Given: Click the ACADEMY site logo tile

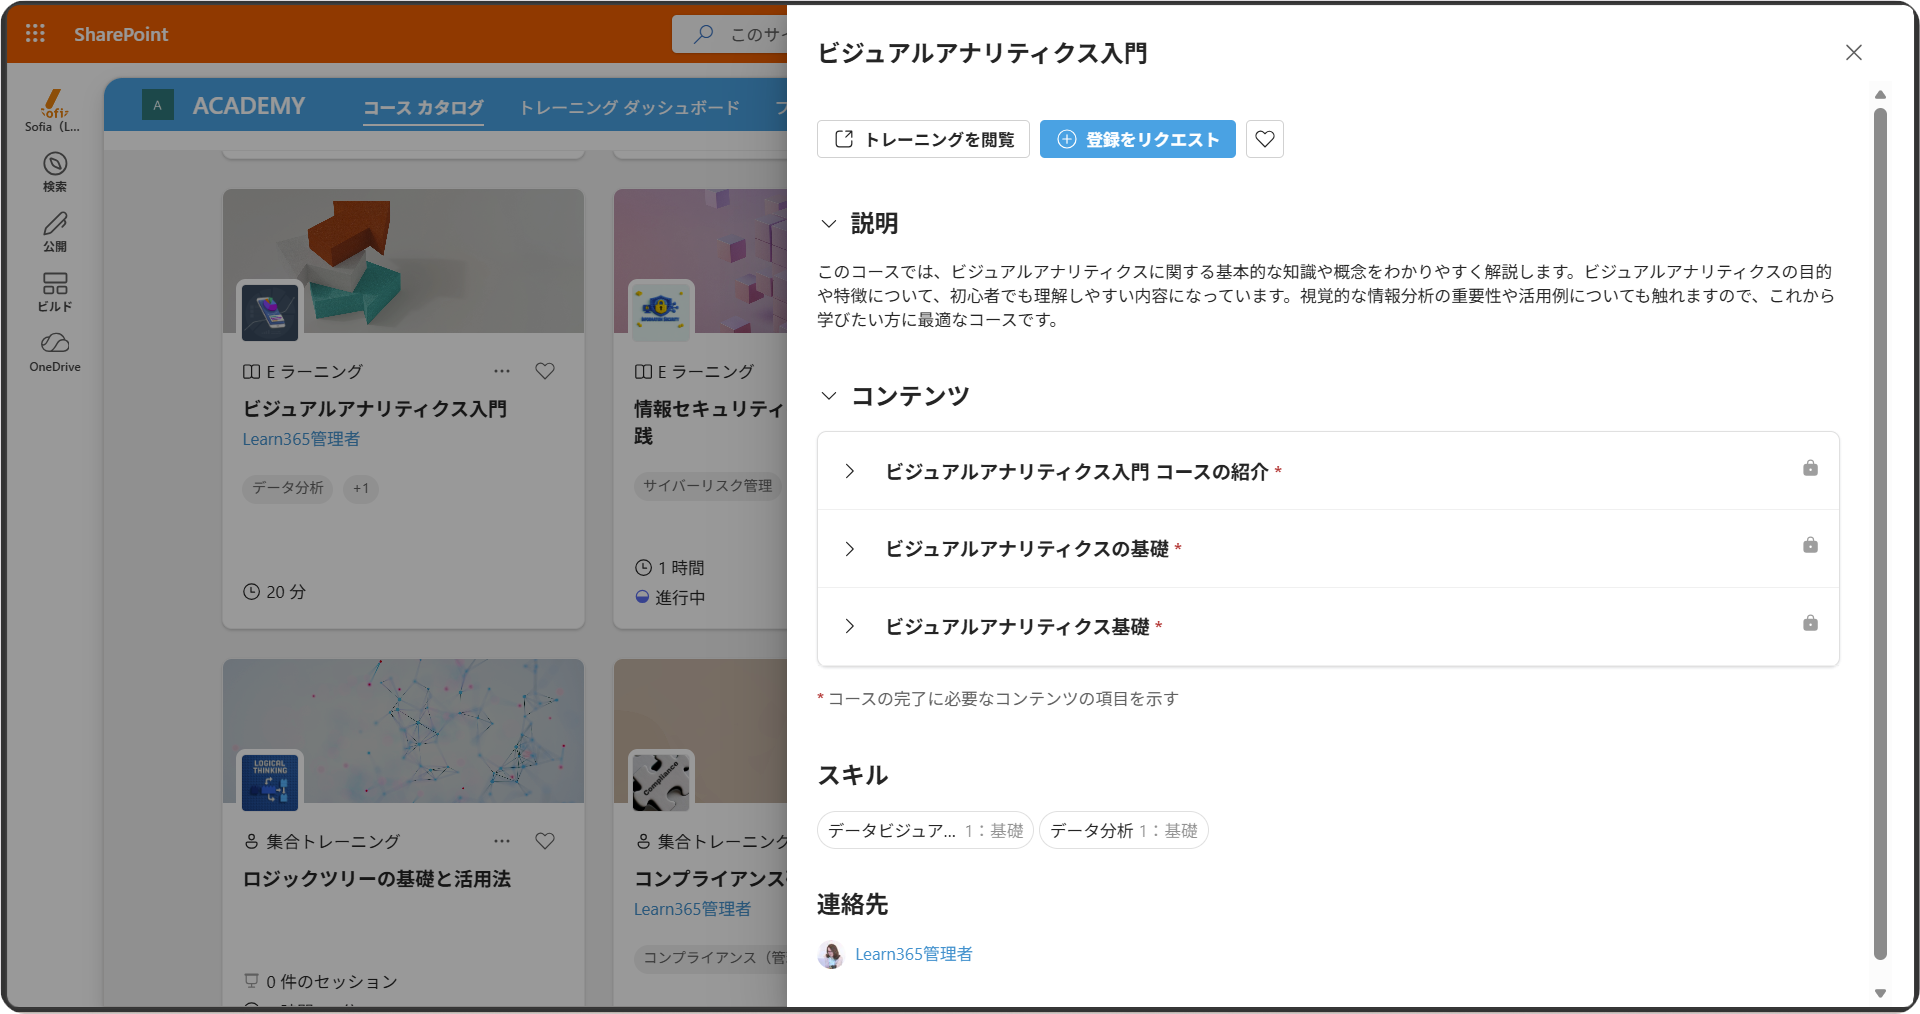Looking at the screenshot, I should (x=157, y=105).
